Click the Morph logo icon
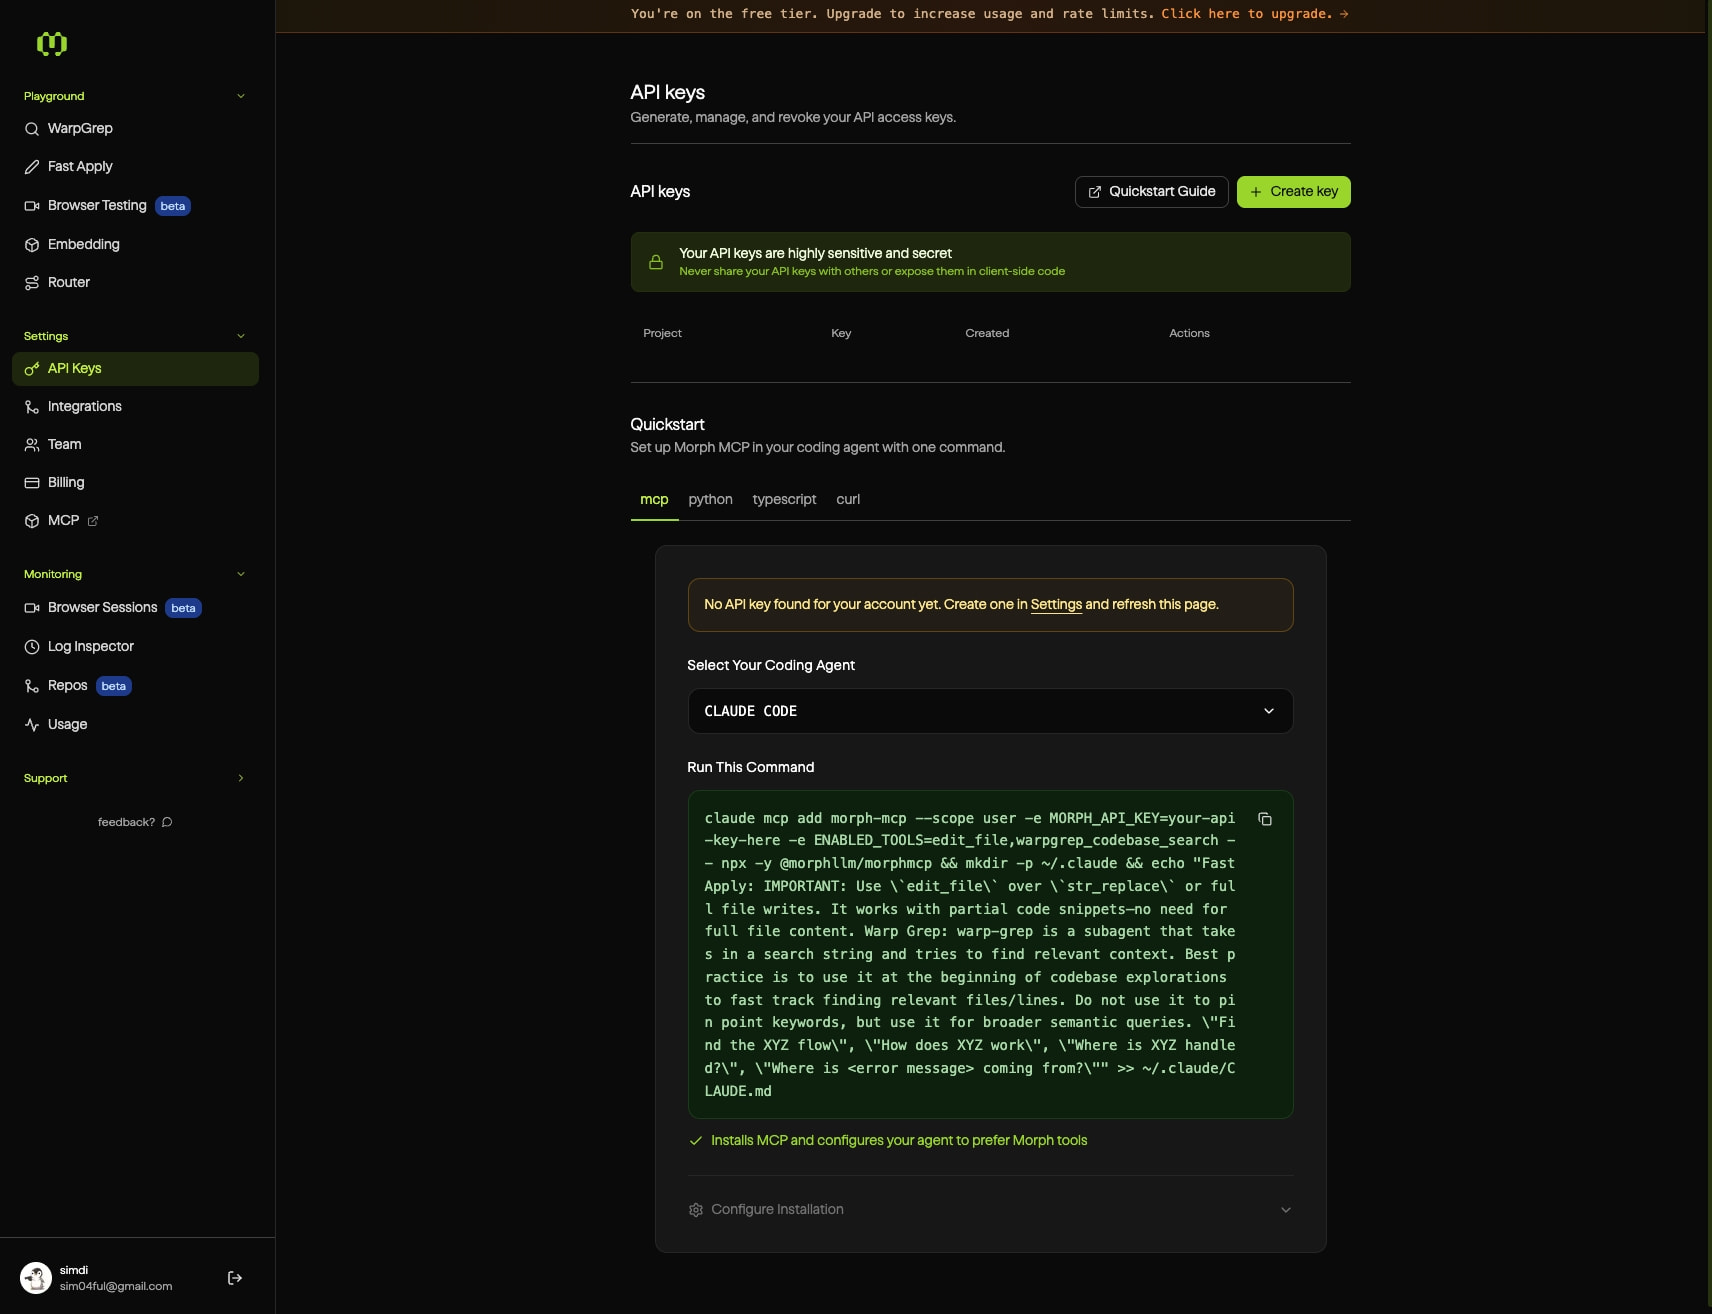Screen dimensions: 1712x1314 click(51, 43)
